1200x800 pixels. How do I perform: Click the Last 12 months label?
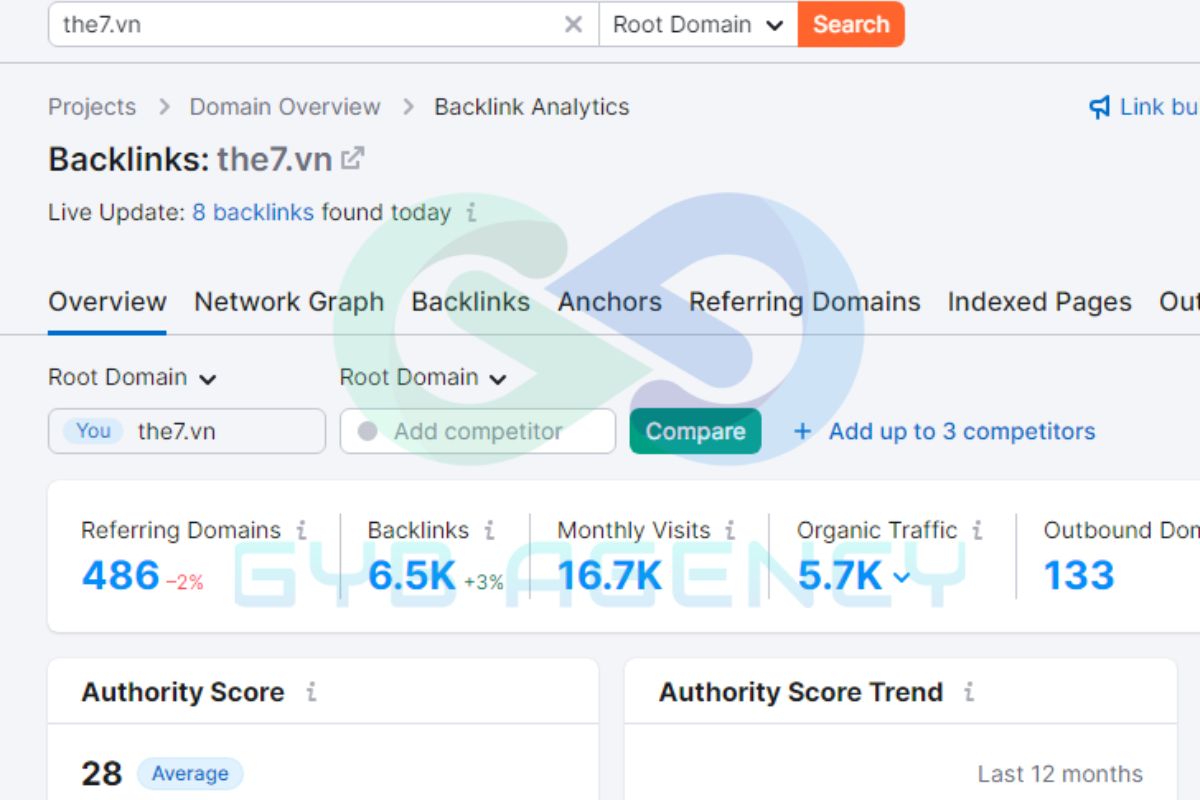[x=1060, y=774]
